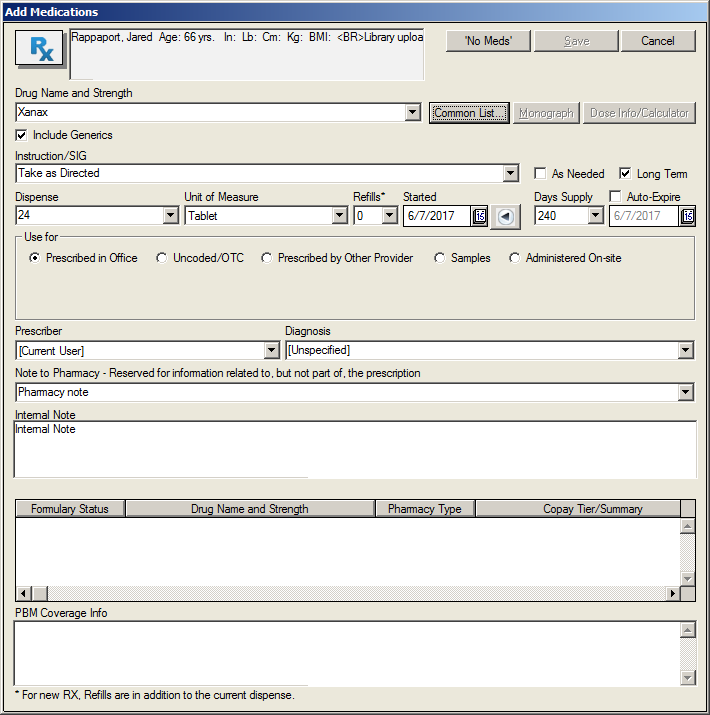Uncheck the Long Term checkbox
710x715 pixels.
(x=625, y=173)
